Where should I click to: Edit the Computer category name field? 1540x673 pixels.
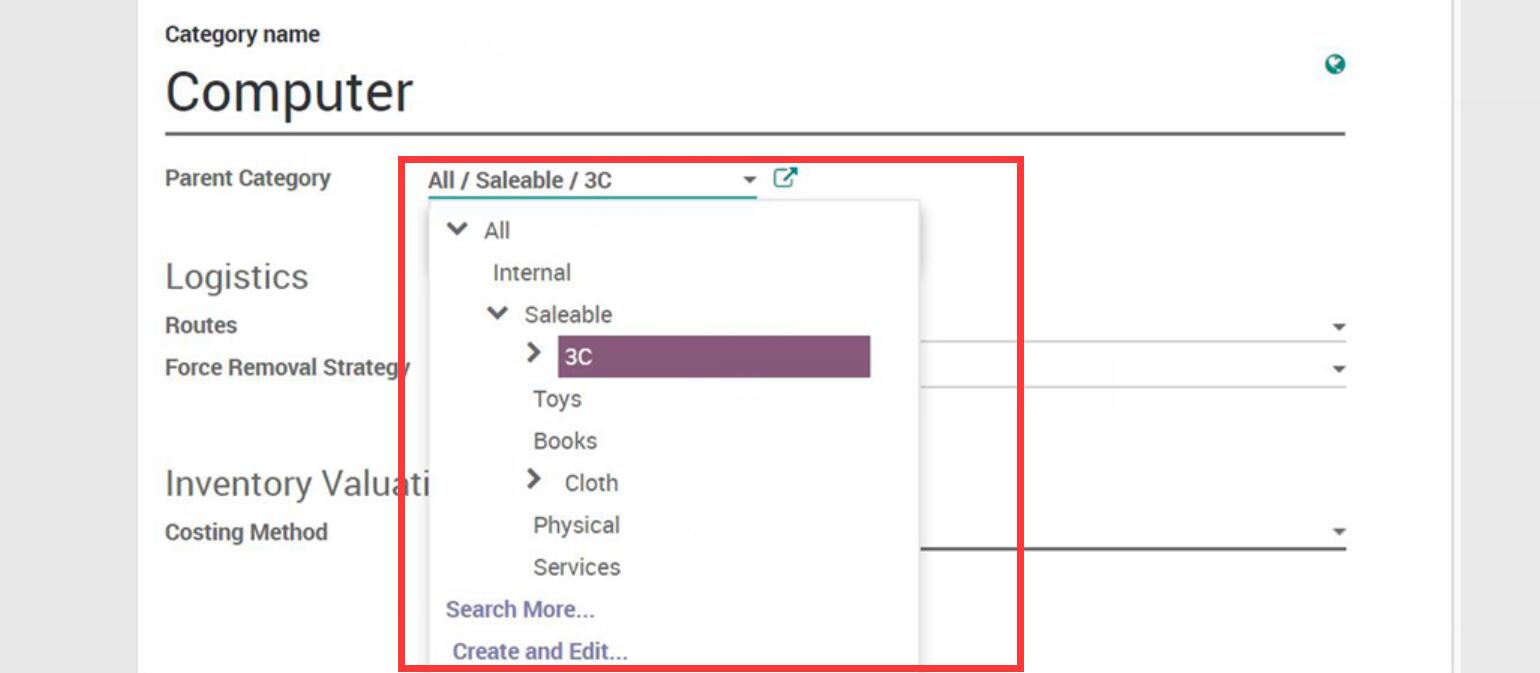coord(700,93)
